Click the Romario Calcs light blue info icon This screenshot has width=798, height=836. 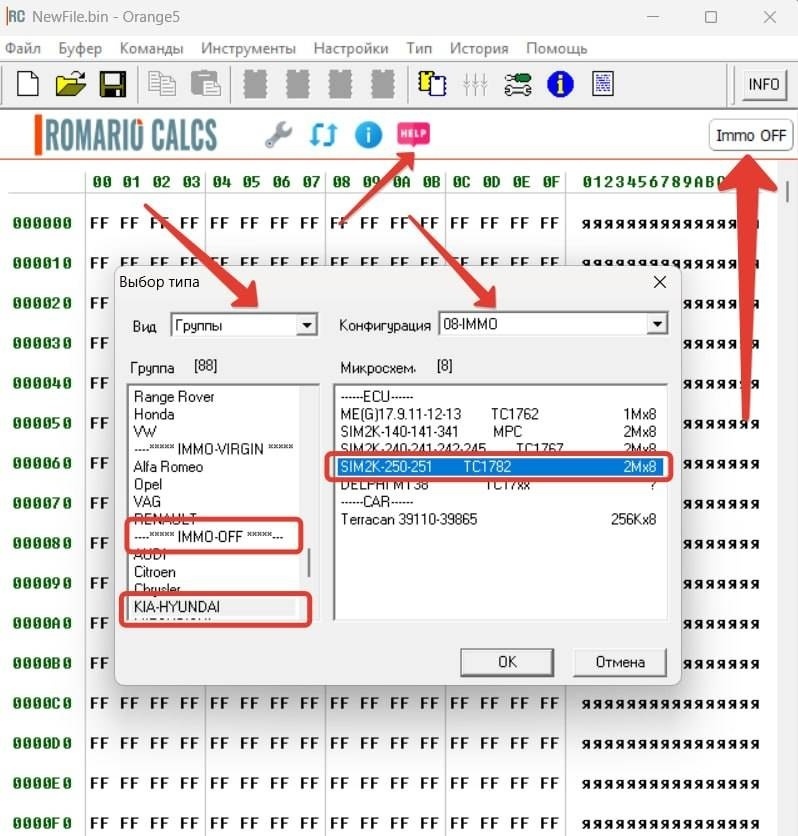[368, 134]
